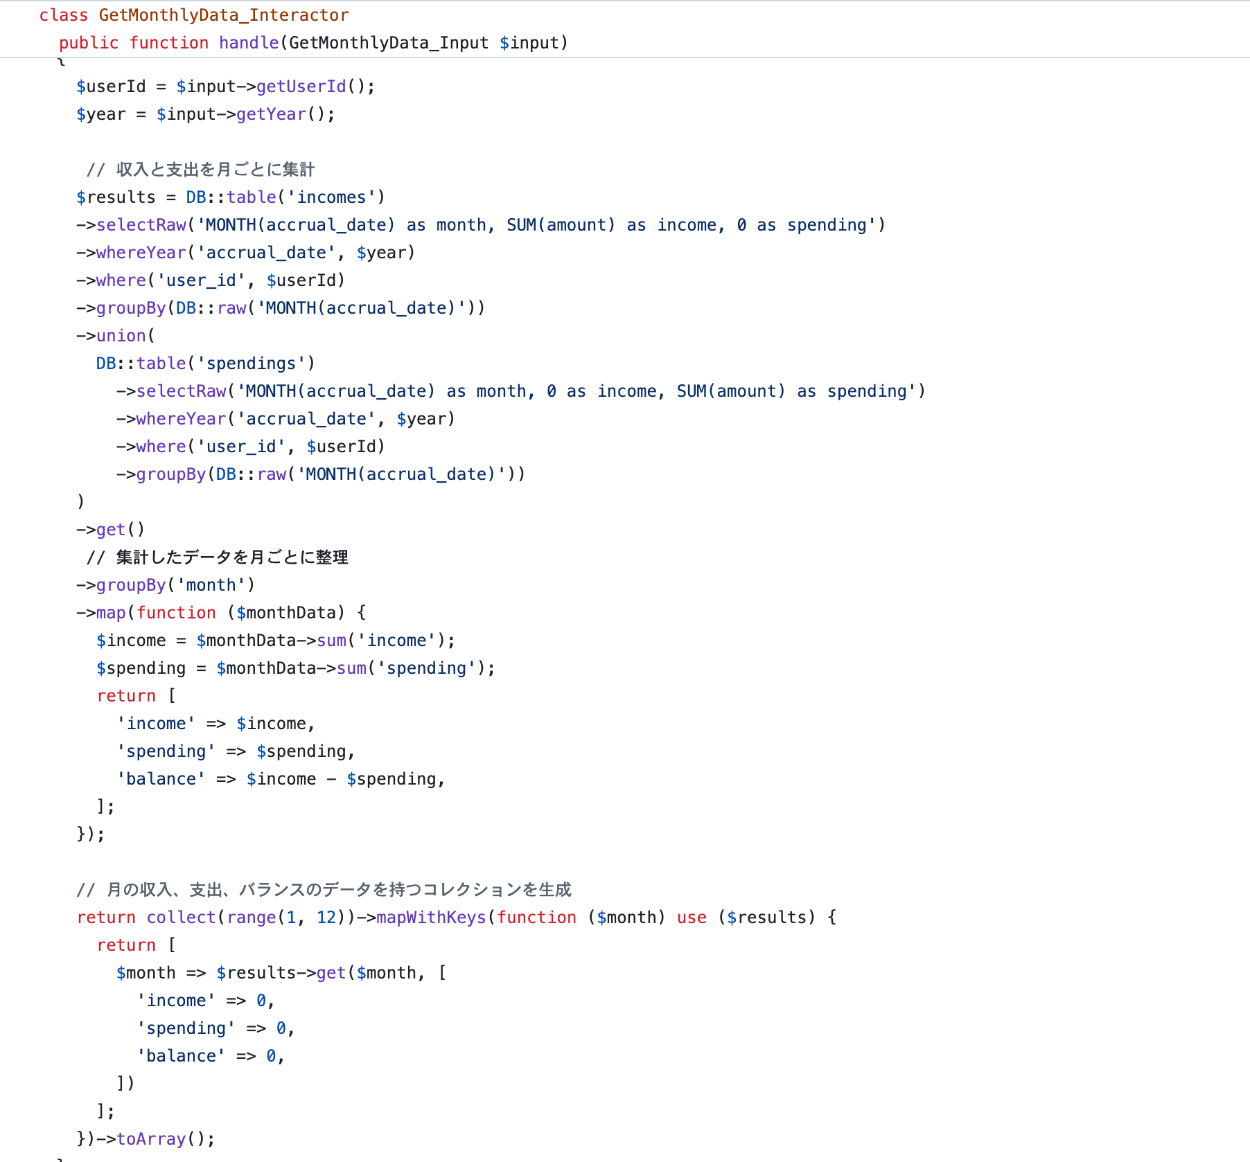Click the 'balance' key with income minus spending
This screenshot has height=1162, width=1250.
click(x=161, y=779)
